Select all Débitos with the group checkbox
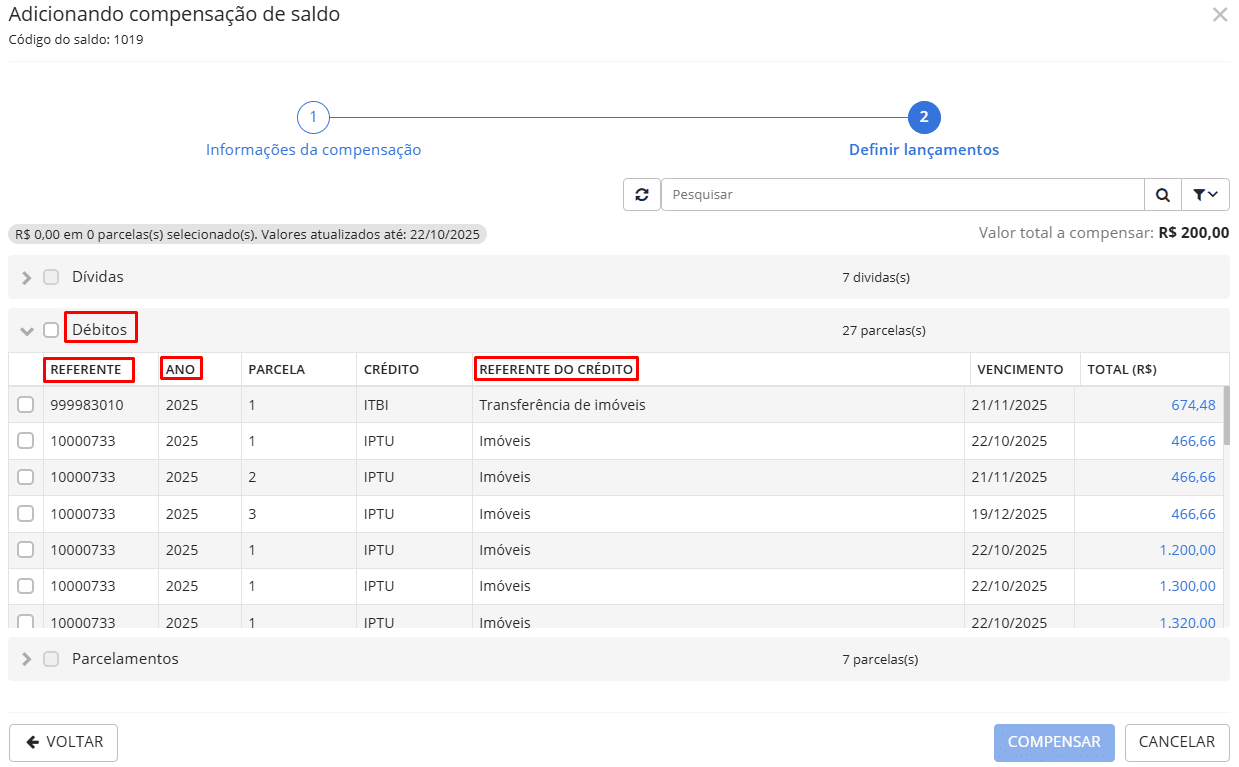This screenshot has width=1239, height=767. click(x=51, y=330)
